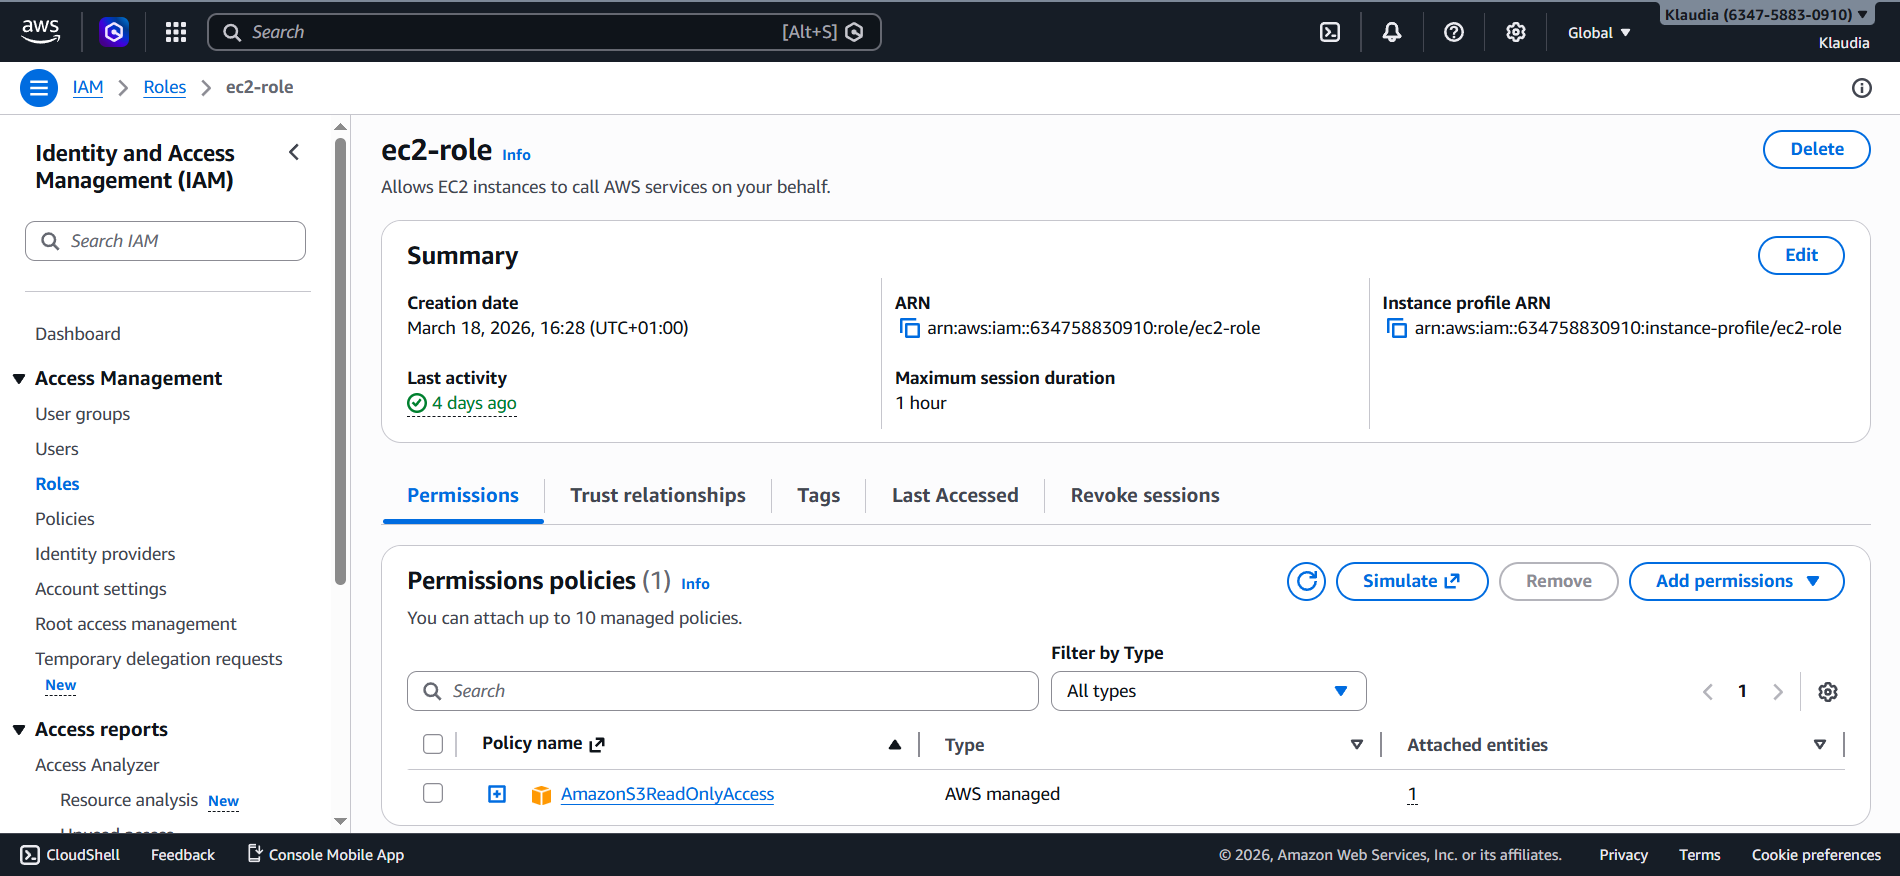Open the Type column filter arrow
Screen dimensions: 1900x876
pyautogui.click(x=1357, y=744)
